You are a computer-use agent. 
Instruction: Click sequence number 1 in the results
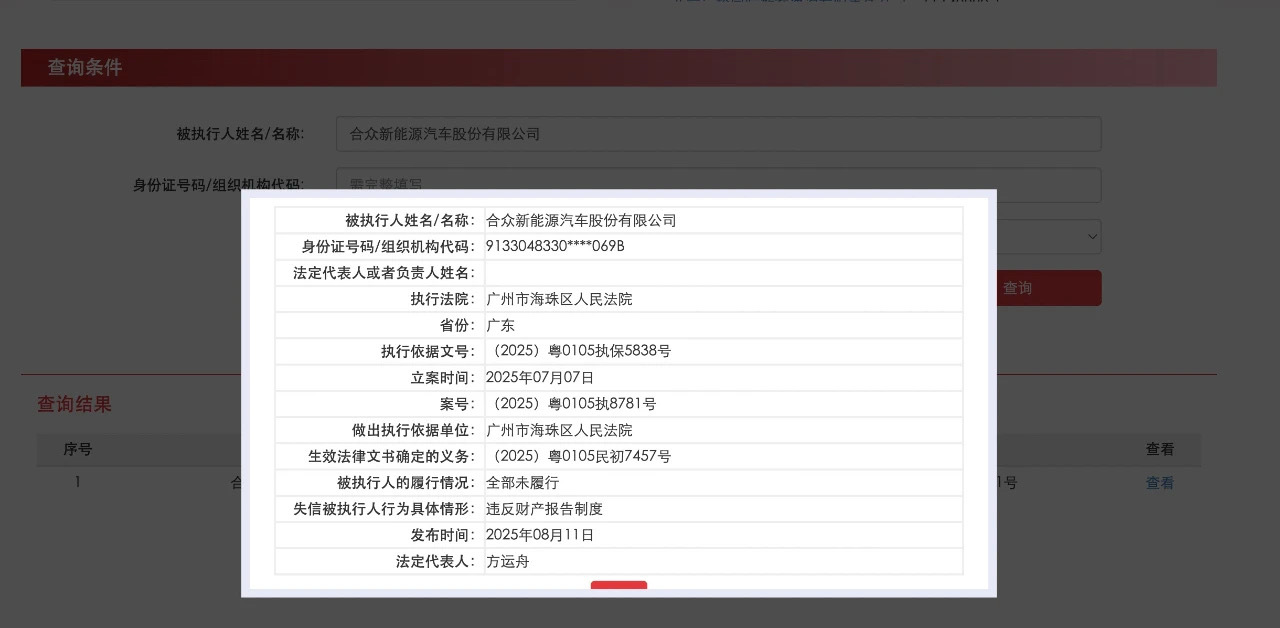pos(78,483)
